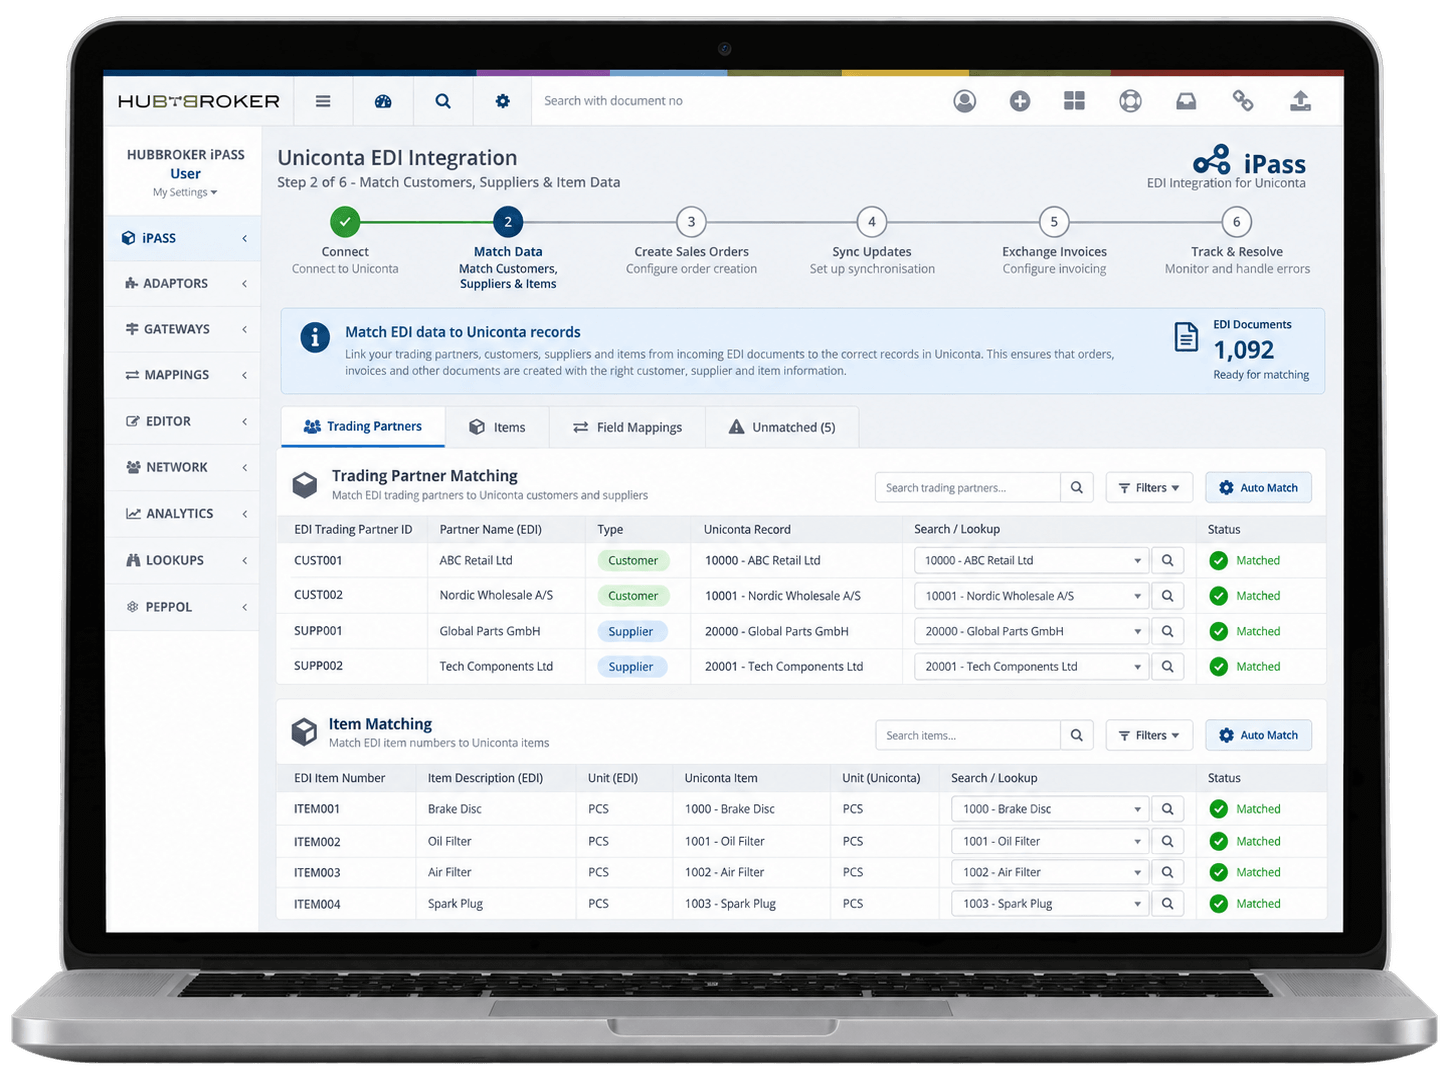
Task: Open the 1003 - Spark Plug lookup dropdown
Action: 1049,904
